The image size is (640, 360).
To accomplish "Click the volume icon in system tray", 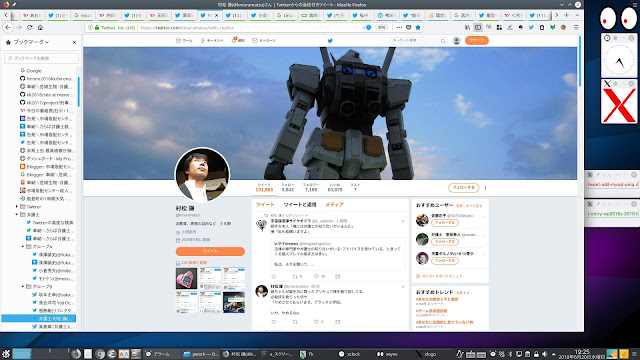I will click(544, 354).
